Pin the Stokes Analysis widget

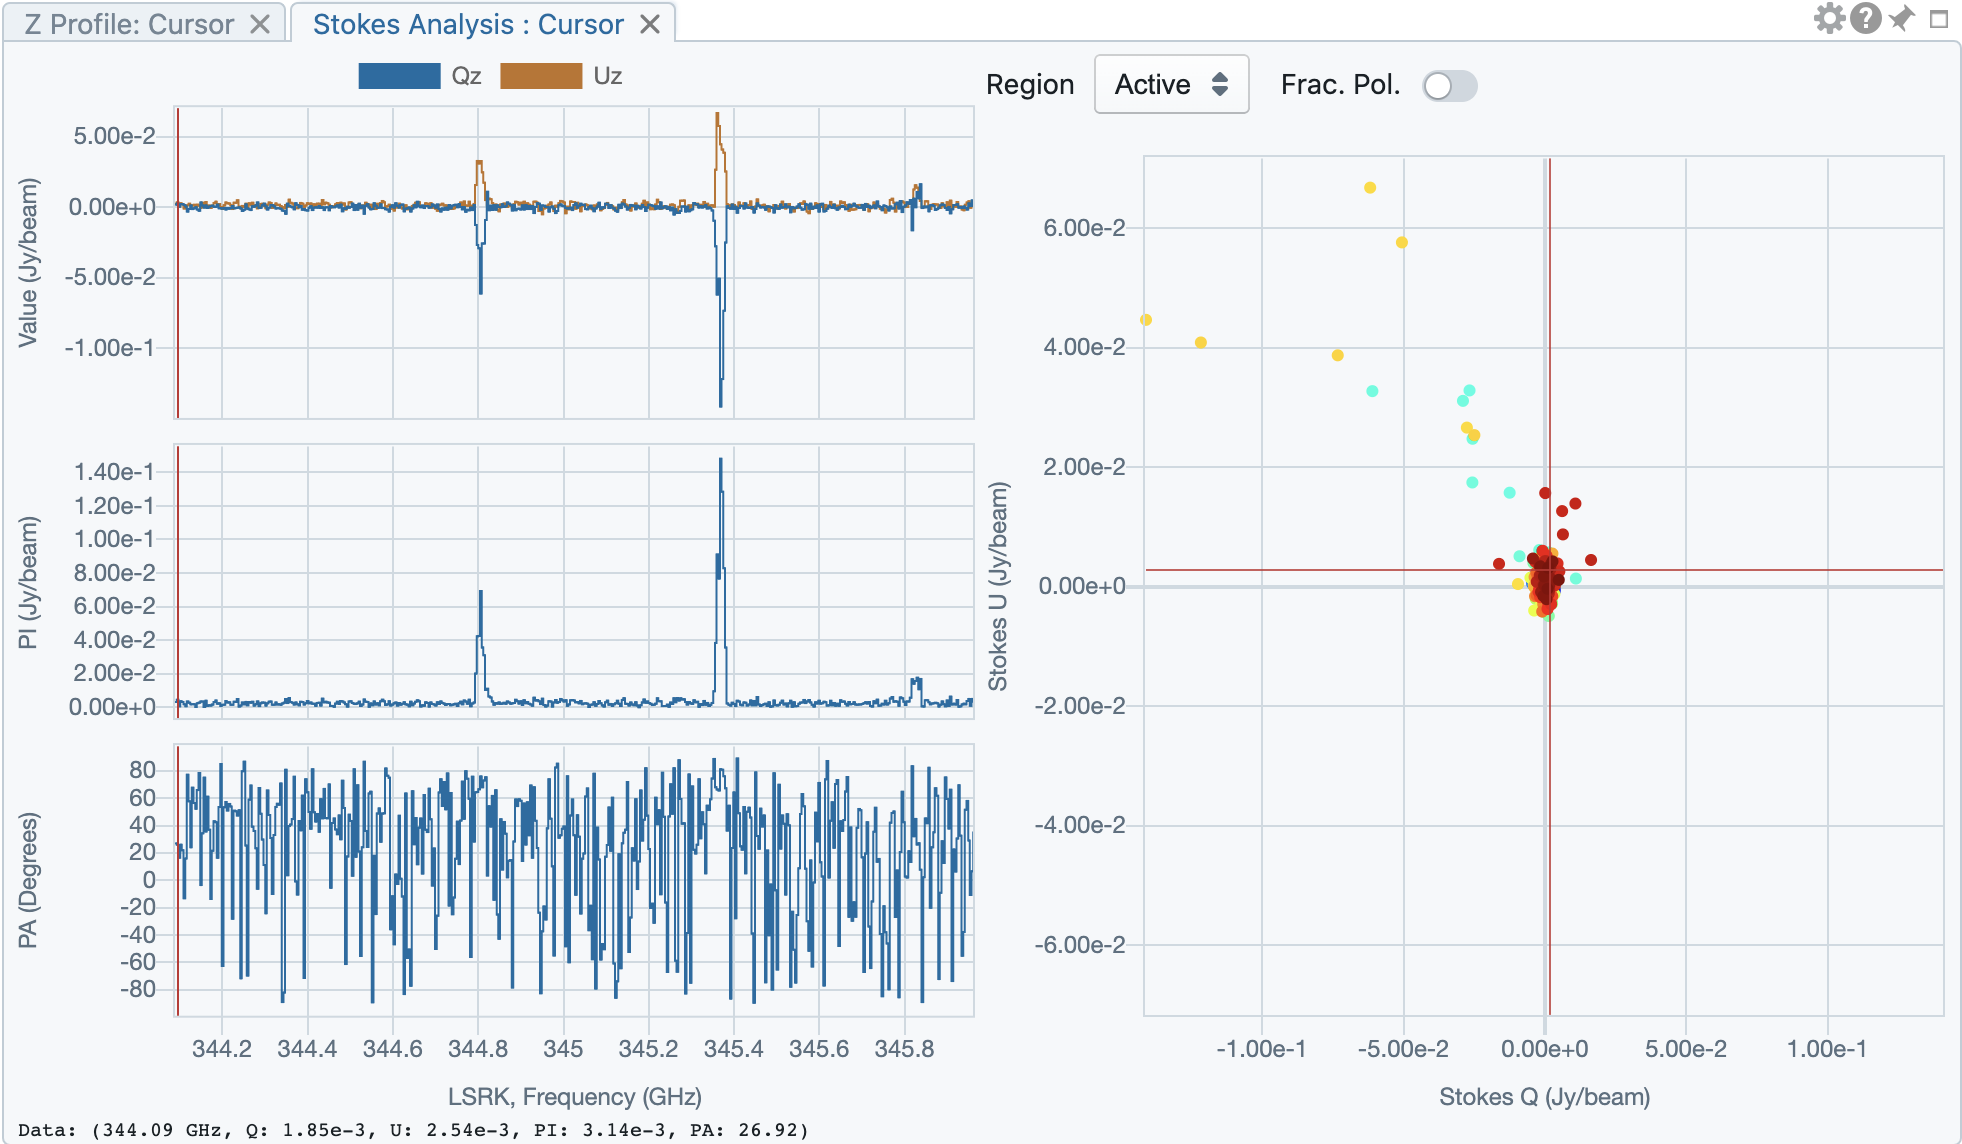pyautogui.click(x=1903, y=18)
